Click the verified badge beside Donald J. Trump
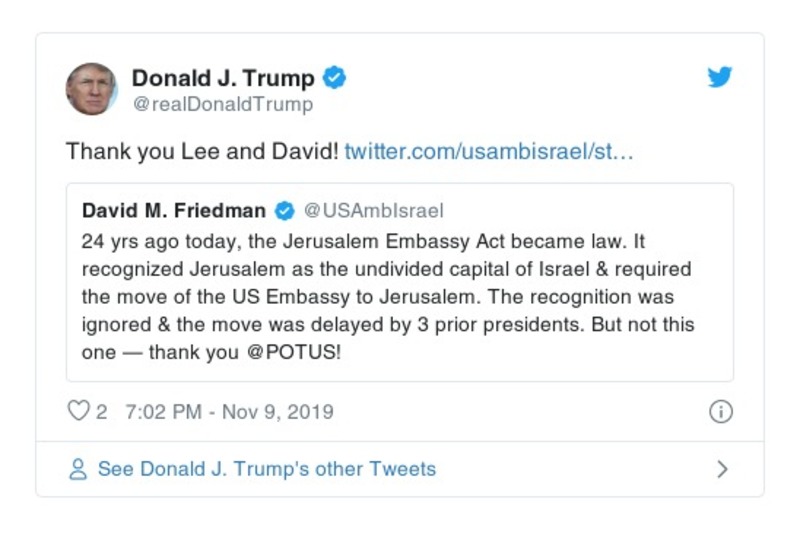800x537 pixels. [335, 78]
